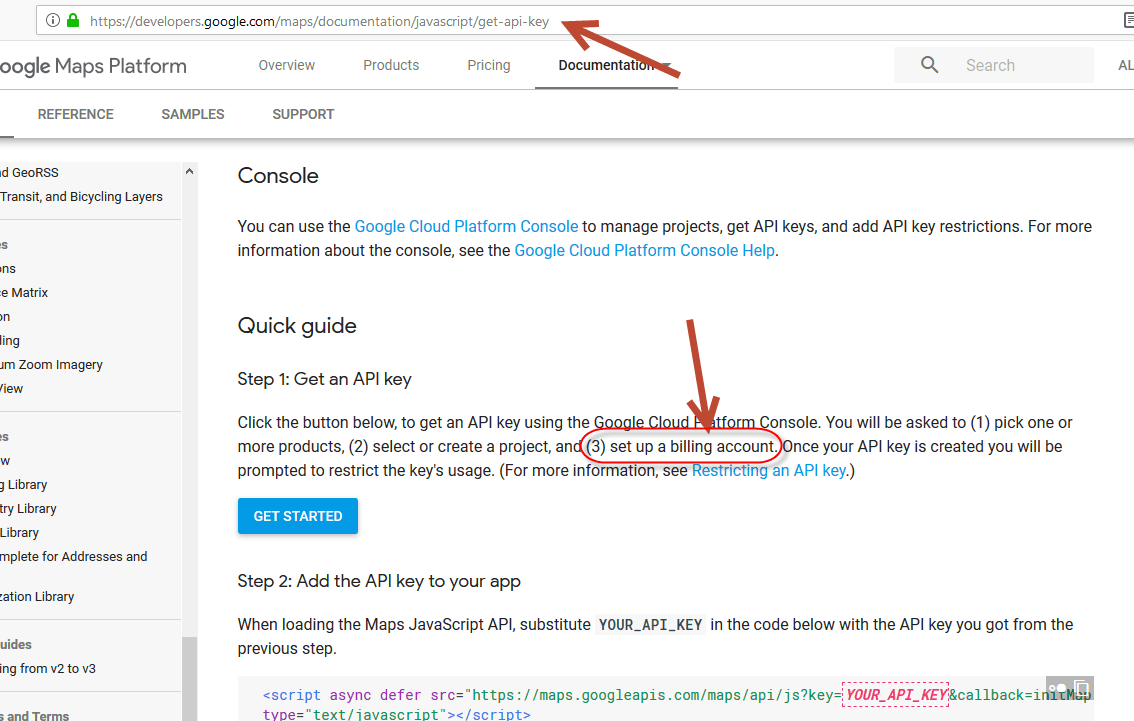Click the site information icon in address bar
Viewport: 1134px width, 721px height.
coord(53,20)
